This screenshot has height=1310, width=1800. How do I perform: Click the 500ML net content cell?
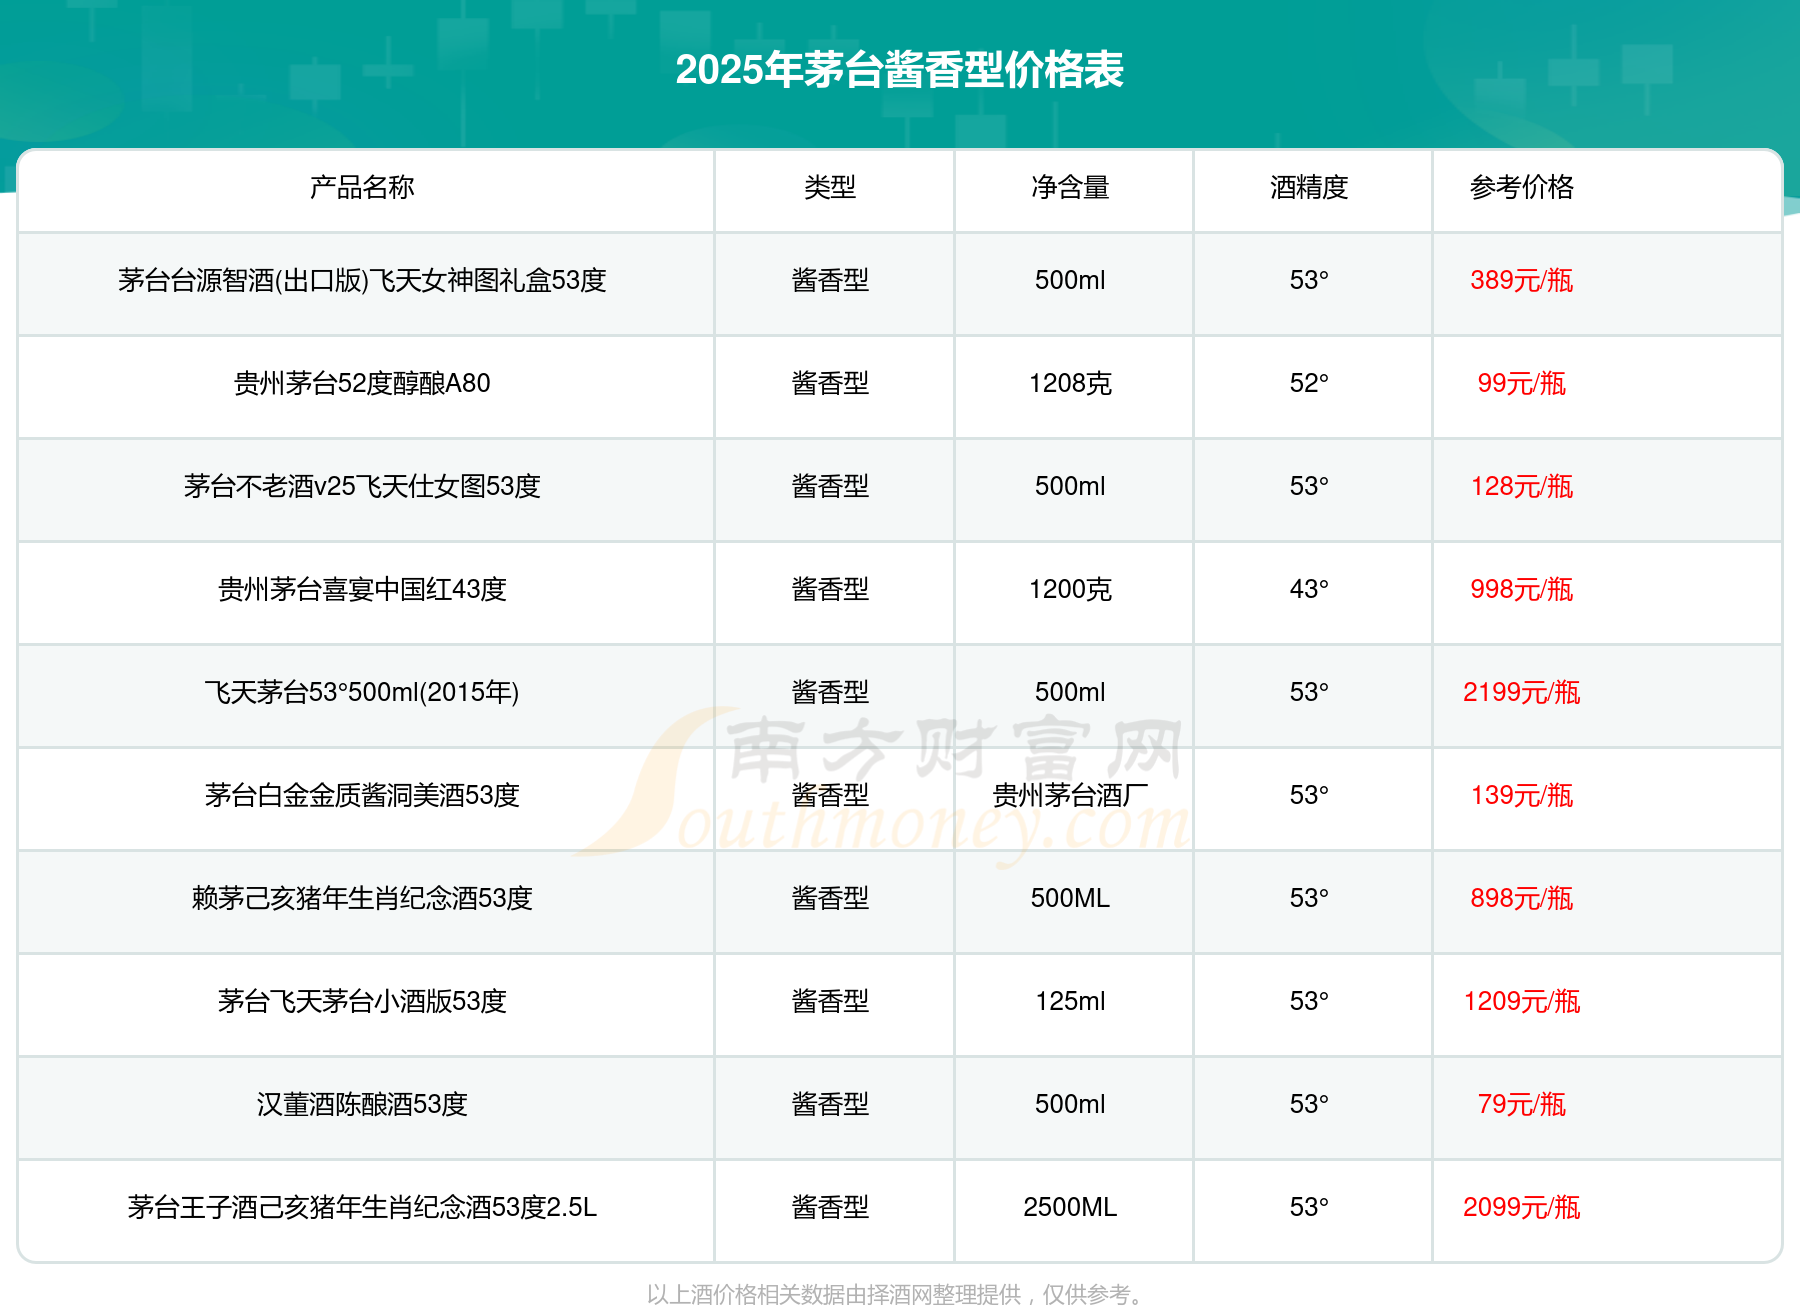click(1070, 898)
